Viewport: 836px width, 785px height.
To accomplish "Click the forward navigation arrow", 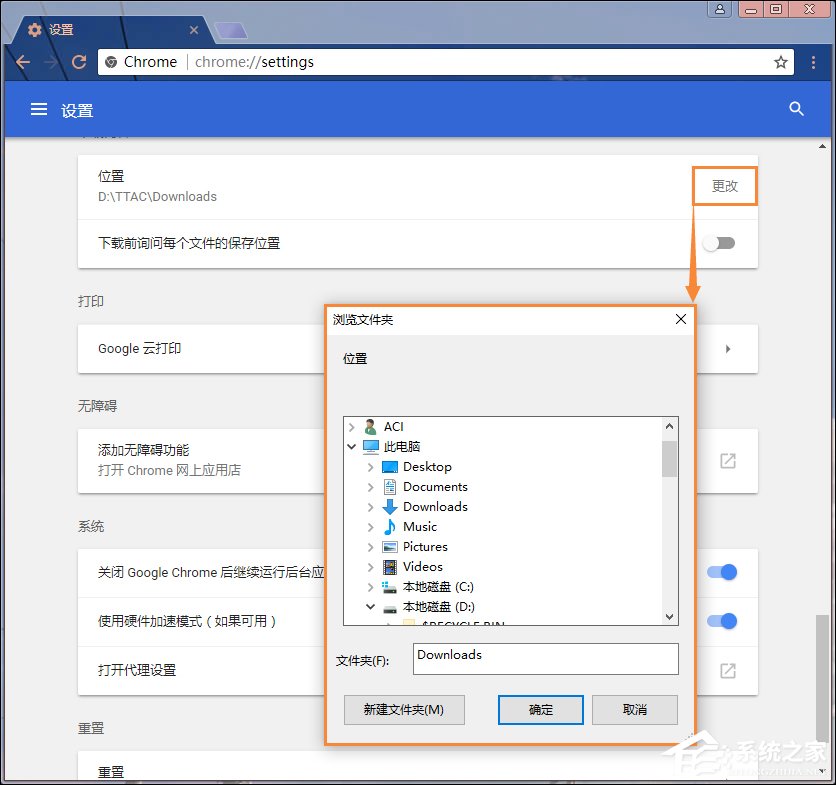I will click(51, 62).
